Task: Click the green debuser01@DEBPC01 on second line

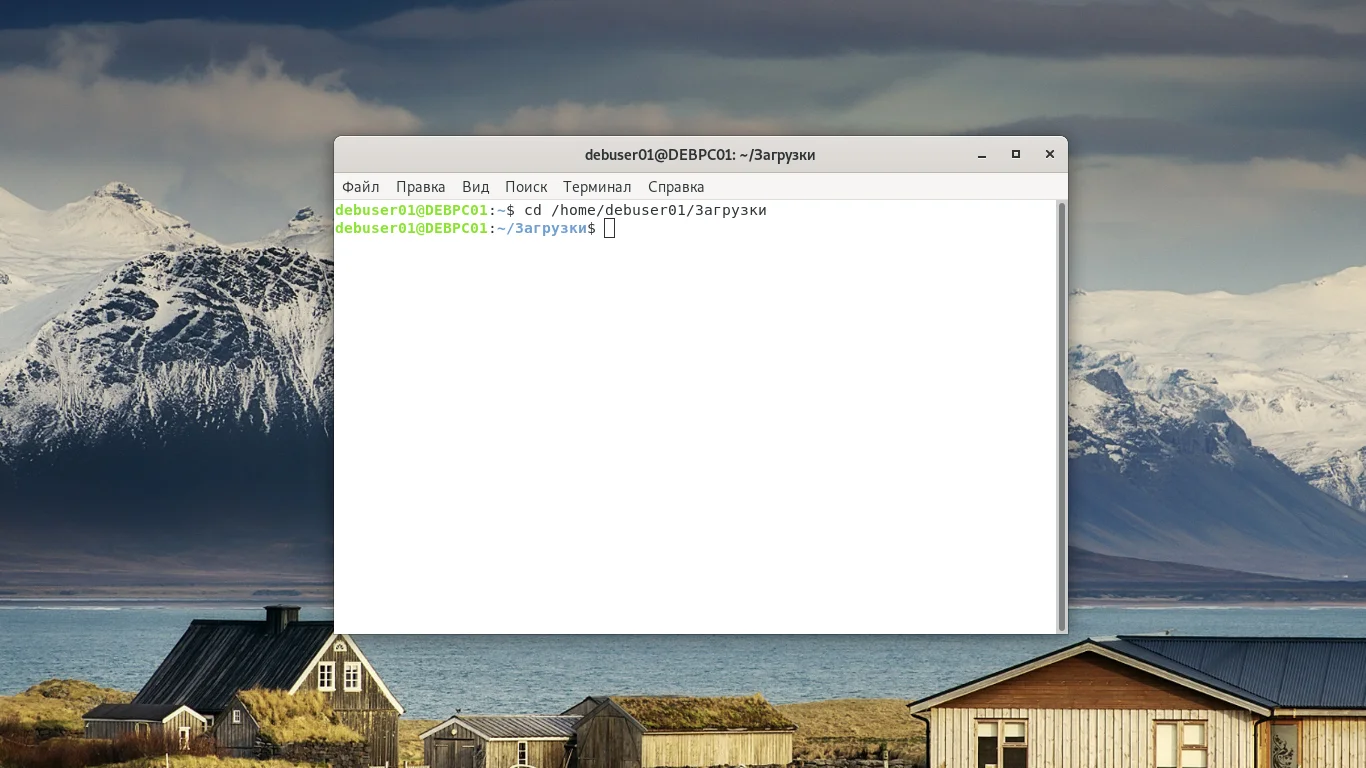Action: point(411,229)
